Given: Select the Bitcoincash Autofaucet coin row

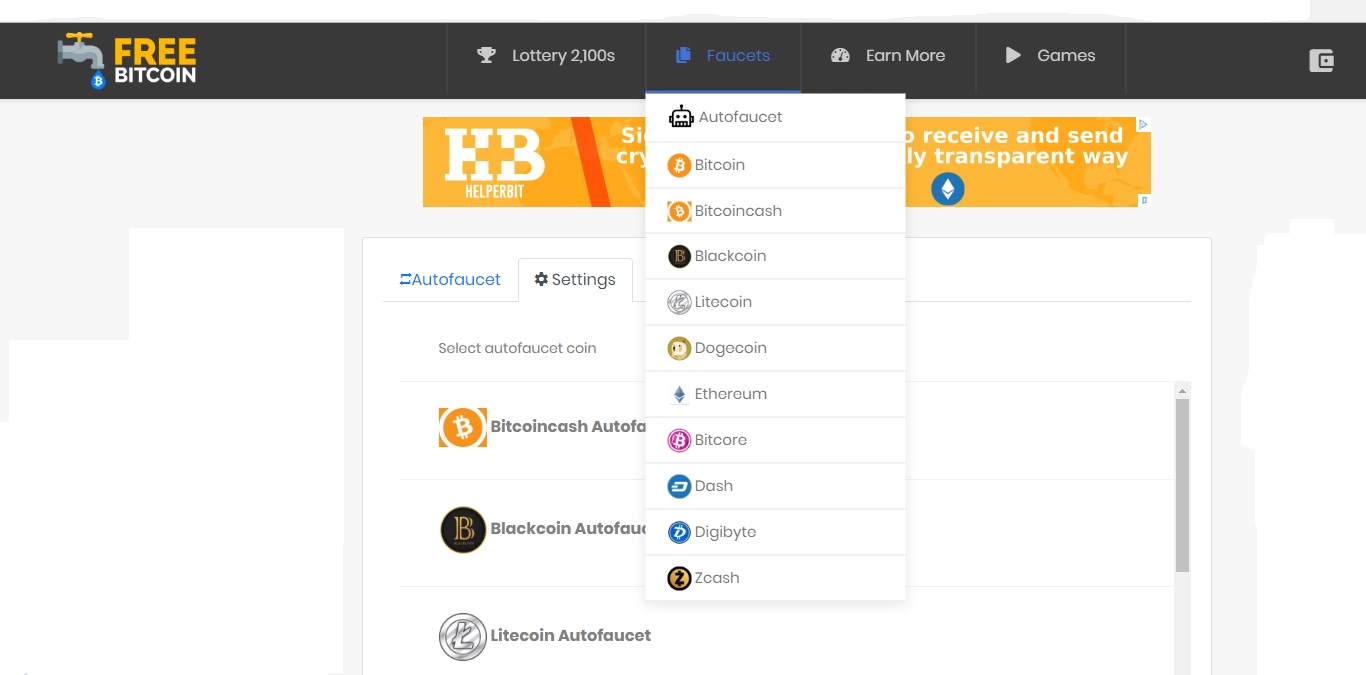Looking at the screenshot, I should (787, 428).
